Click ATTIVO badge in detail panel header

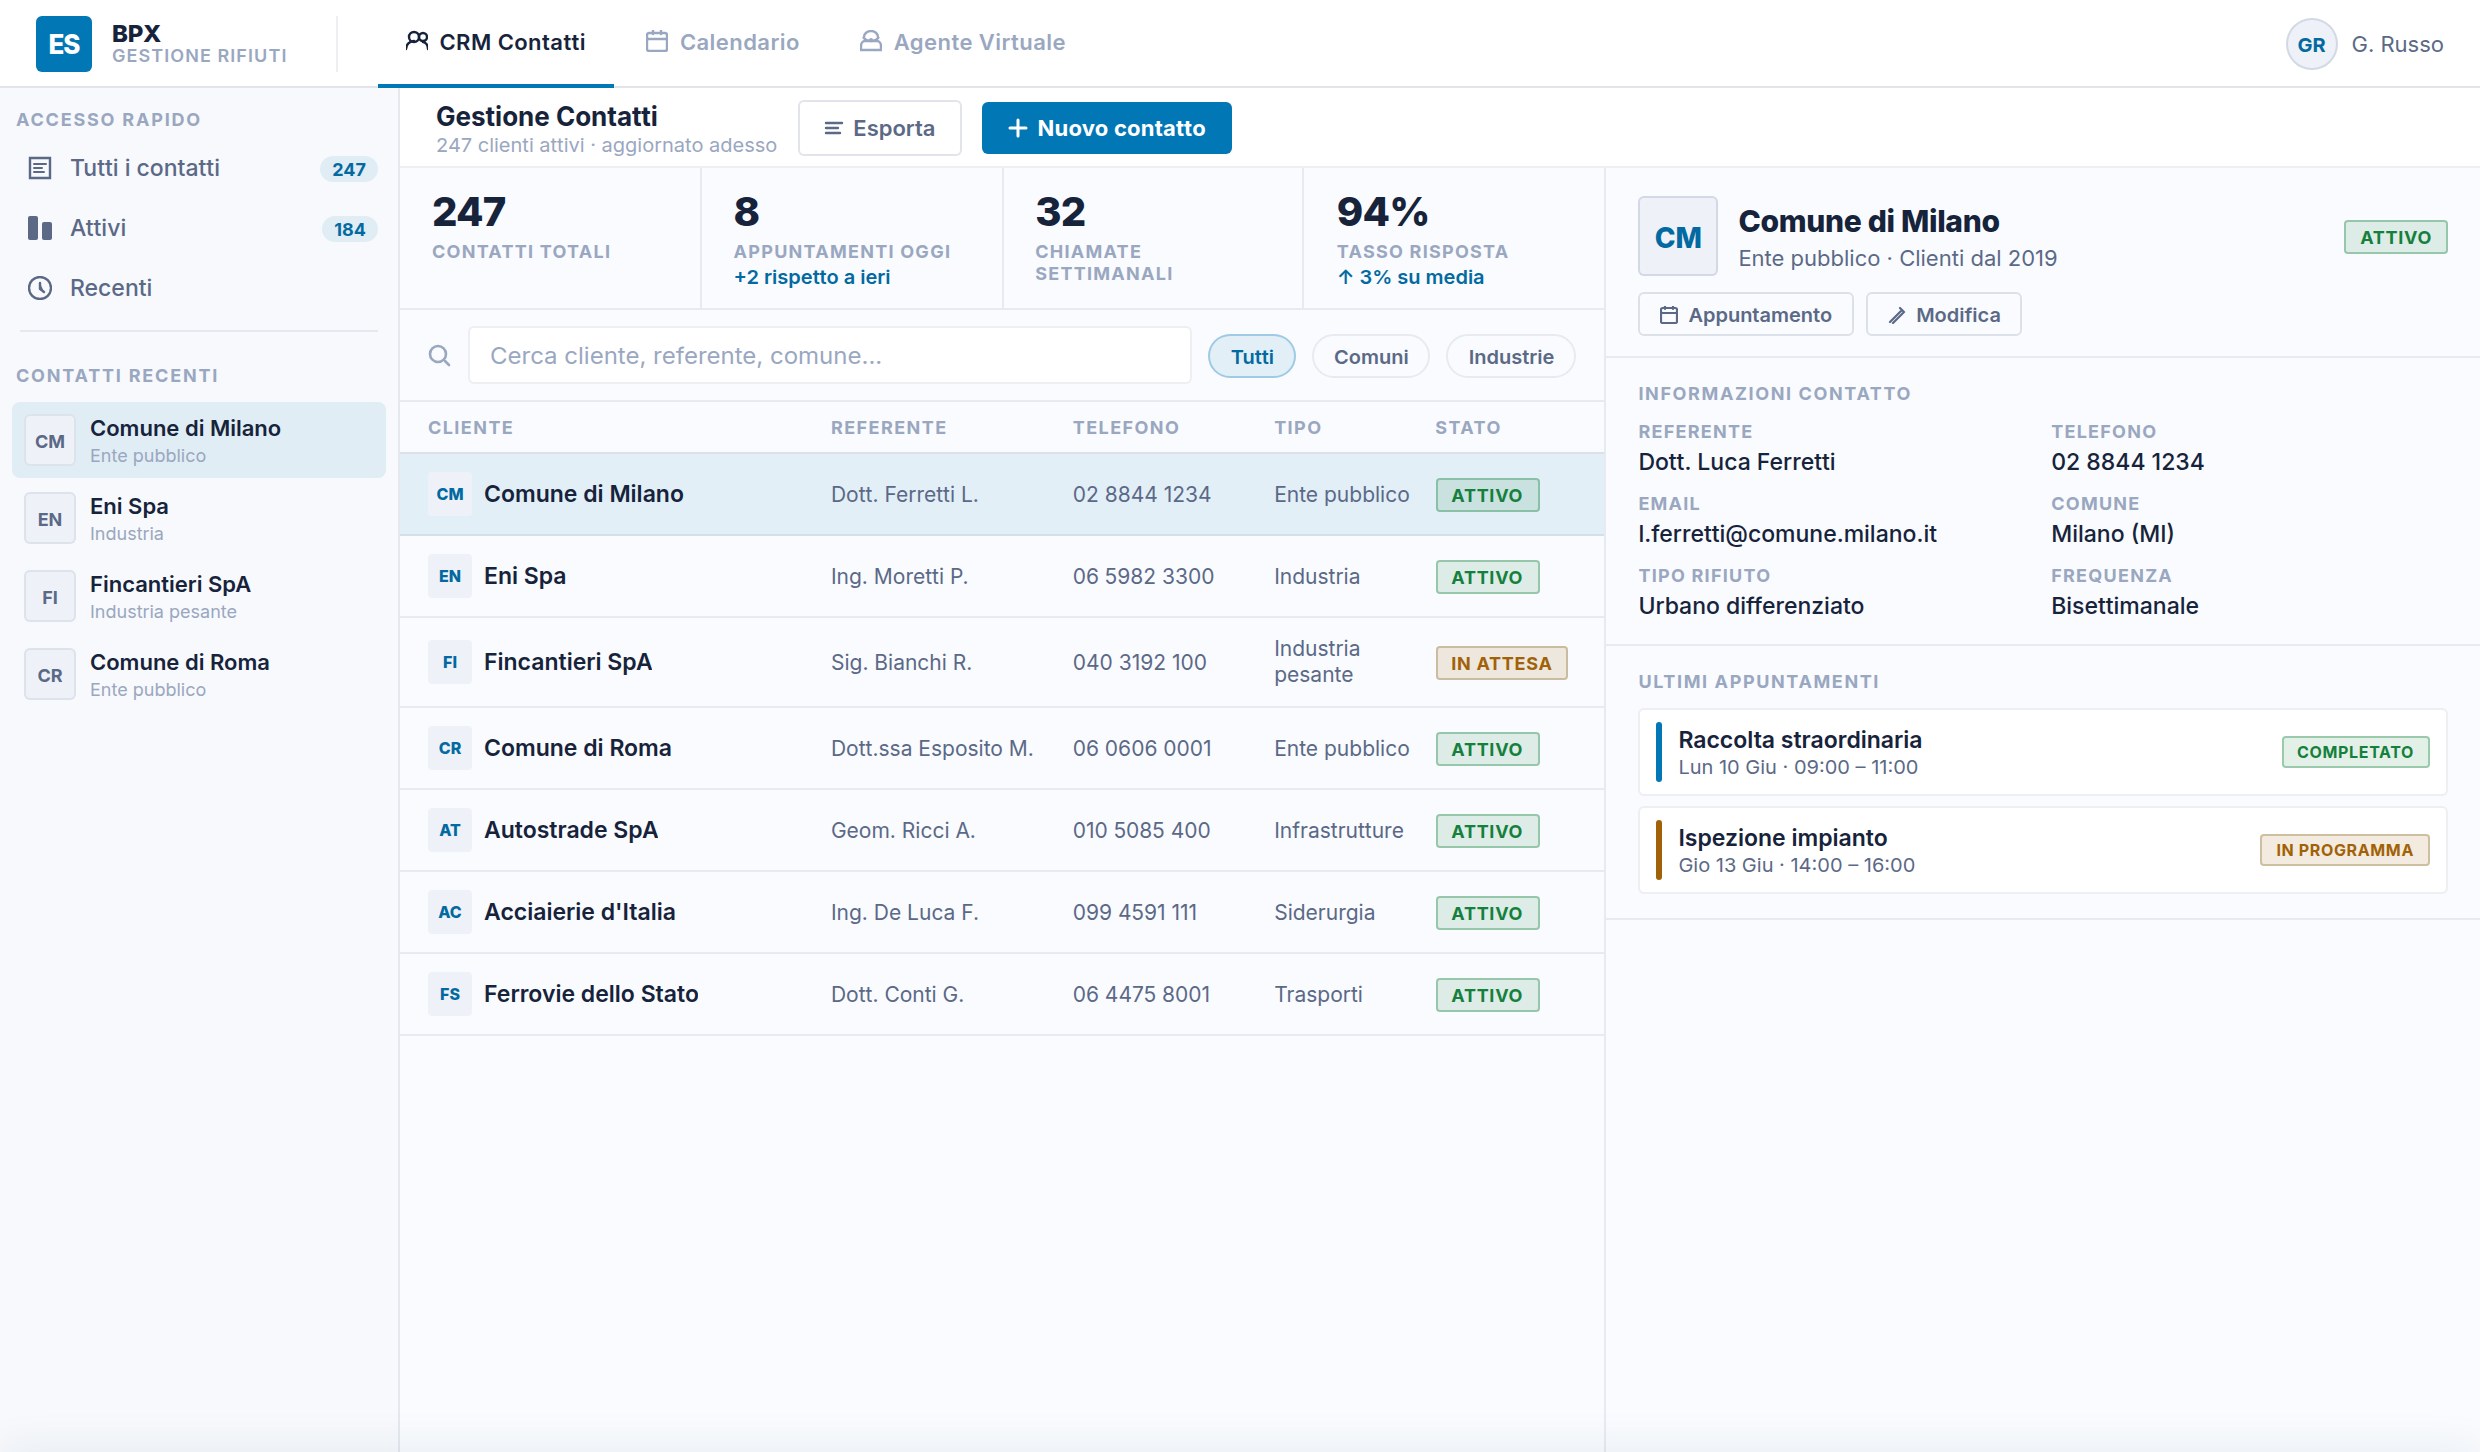(x=2395, y=237)
